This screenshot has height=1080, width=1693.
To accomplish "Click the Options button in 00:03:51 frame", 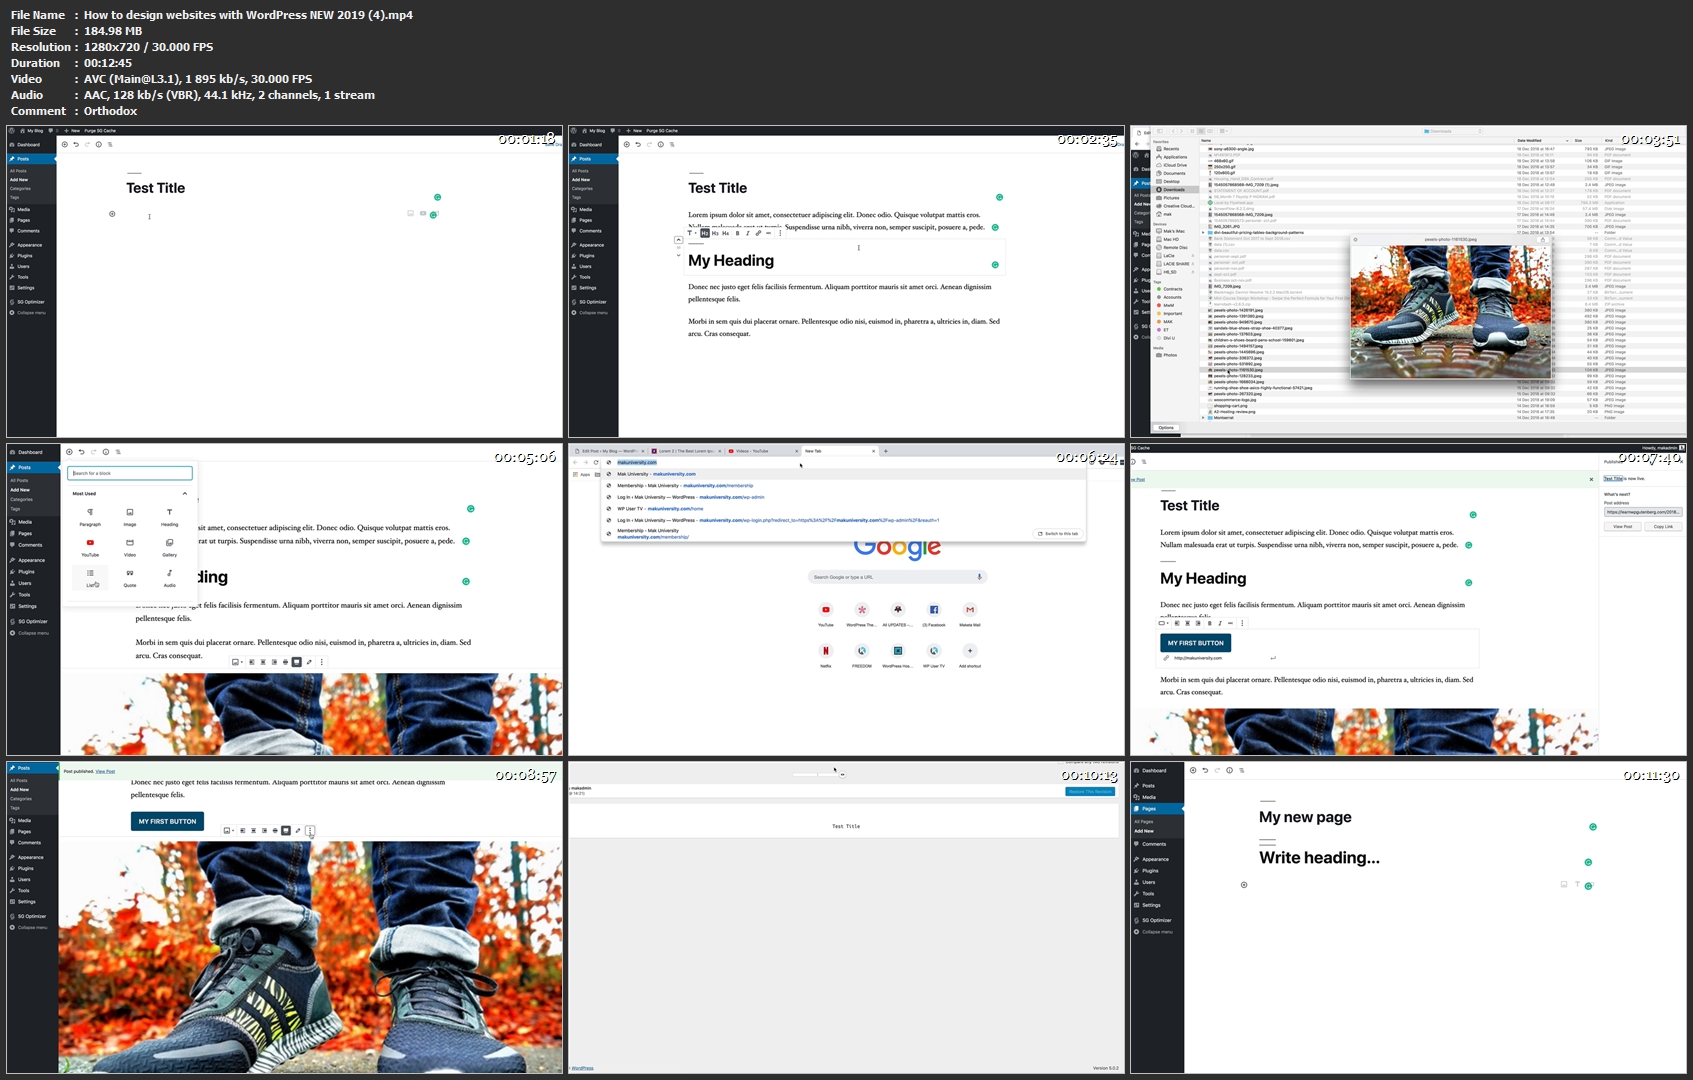I will click(1166, 427).
